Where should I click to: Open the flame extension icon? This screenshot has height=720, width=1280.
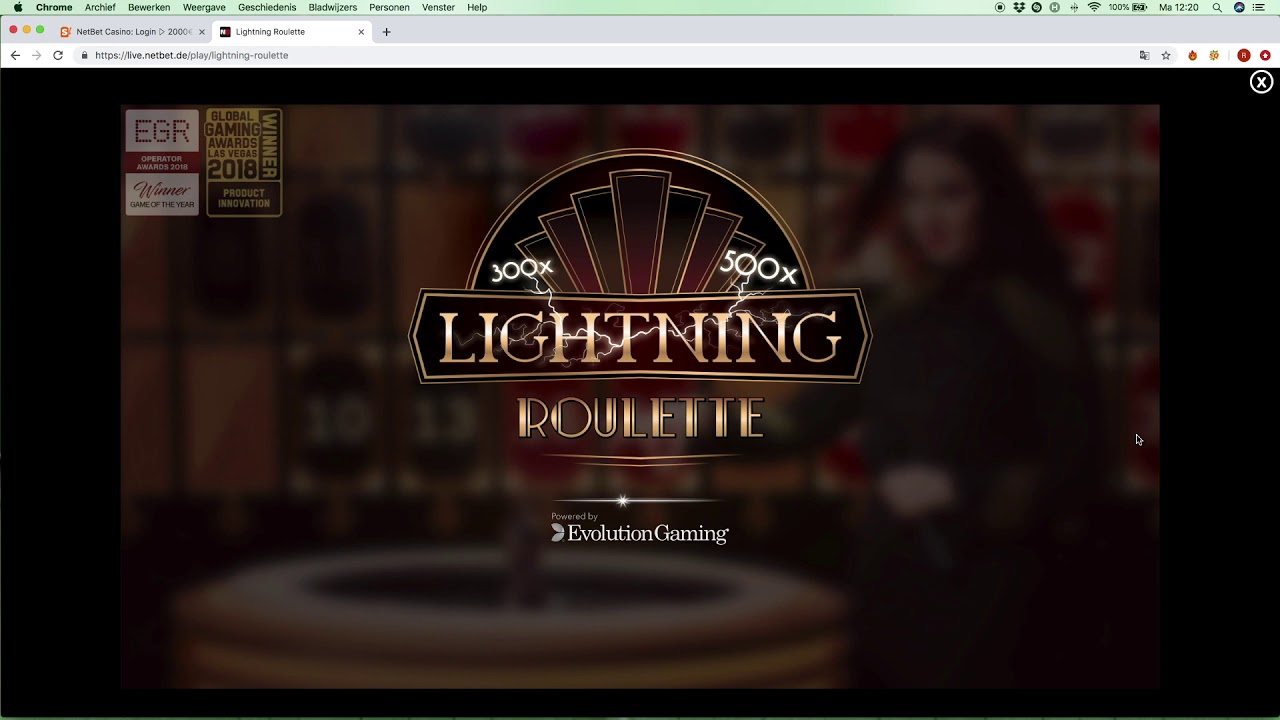[x=1192, y=55]
